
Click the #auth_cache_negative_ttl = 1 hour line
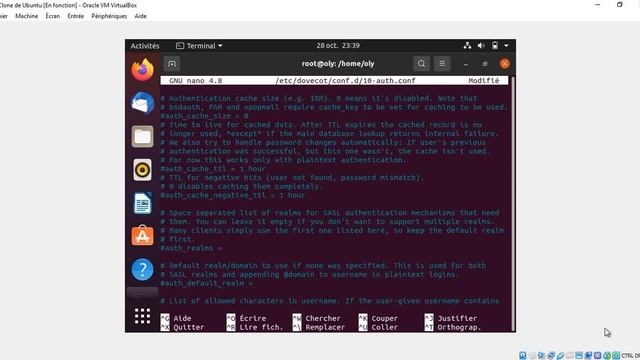pyautogui.click(x=233, y=195)
